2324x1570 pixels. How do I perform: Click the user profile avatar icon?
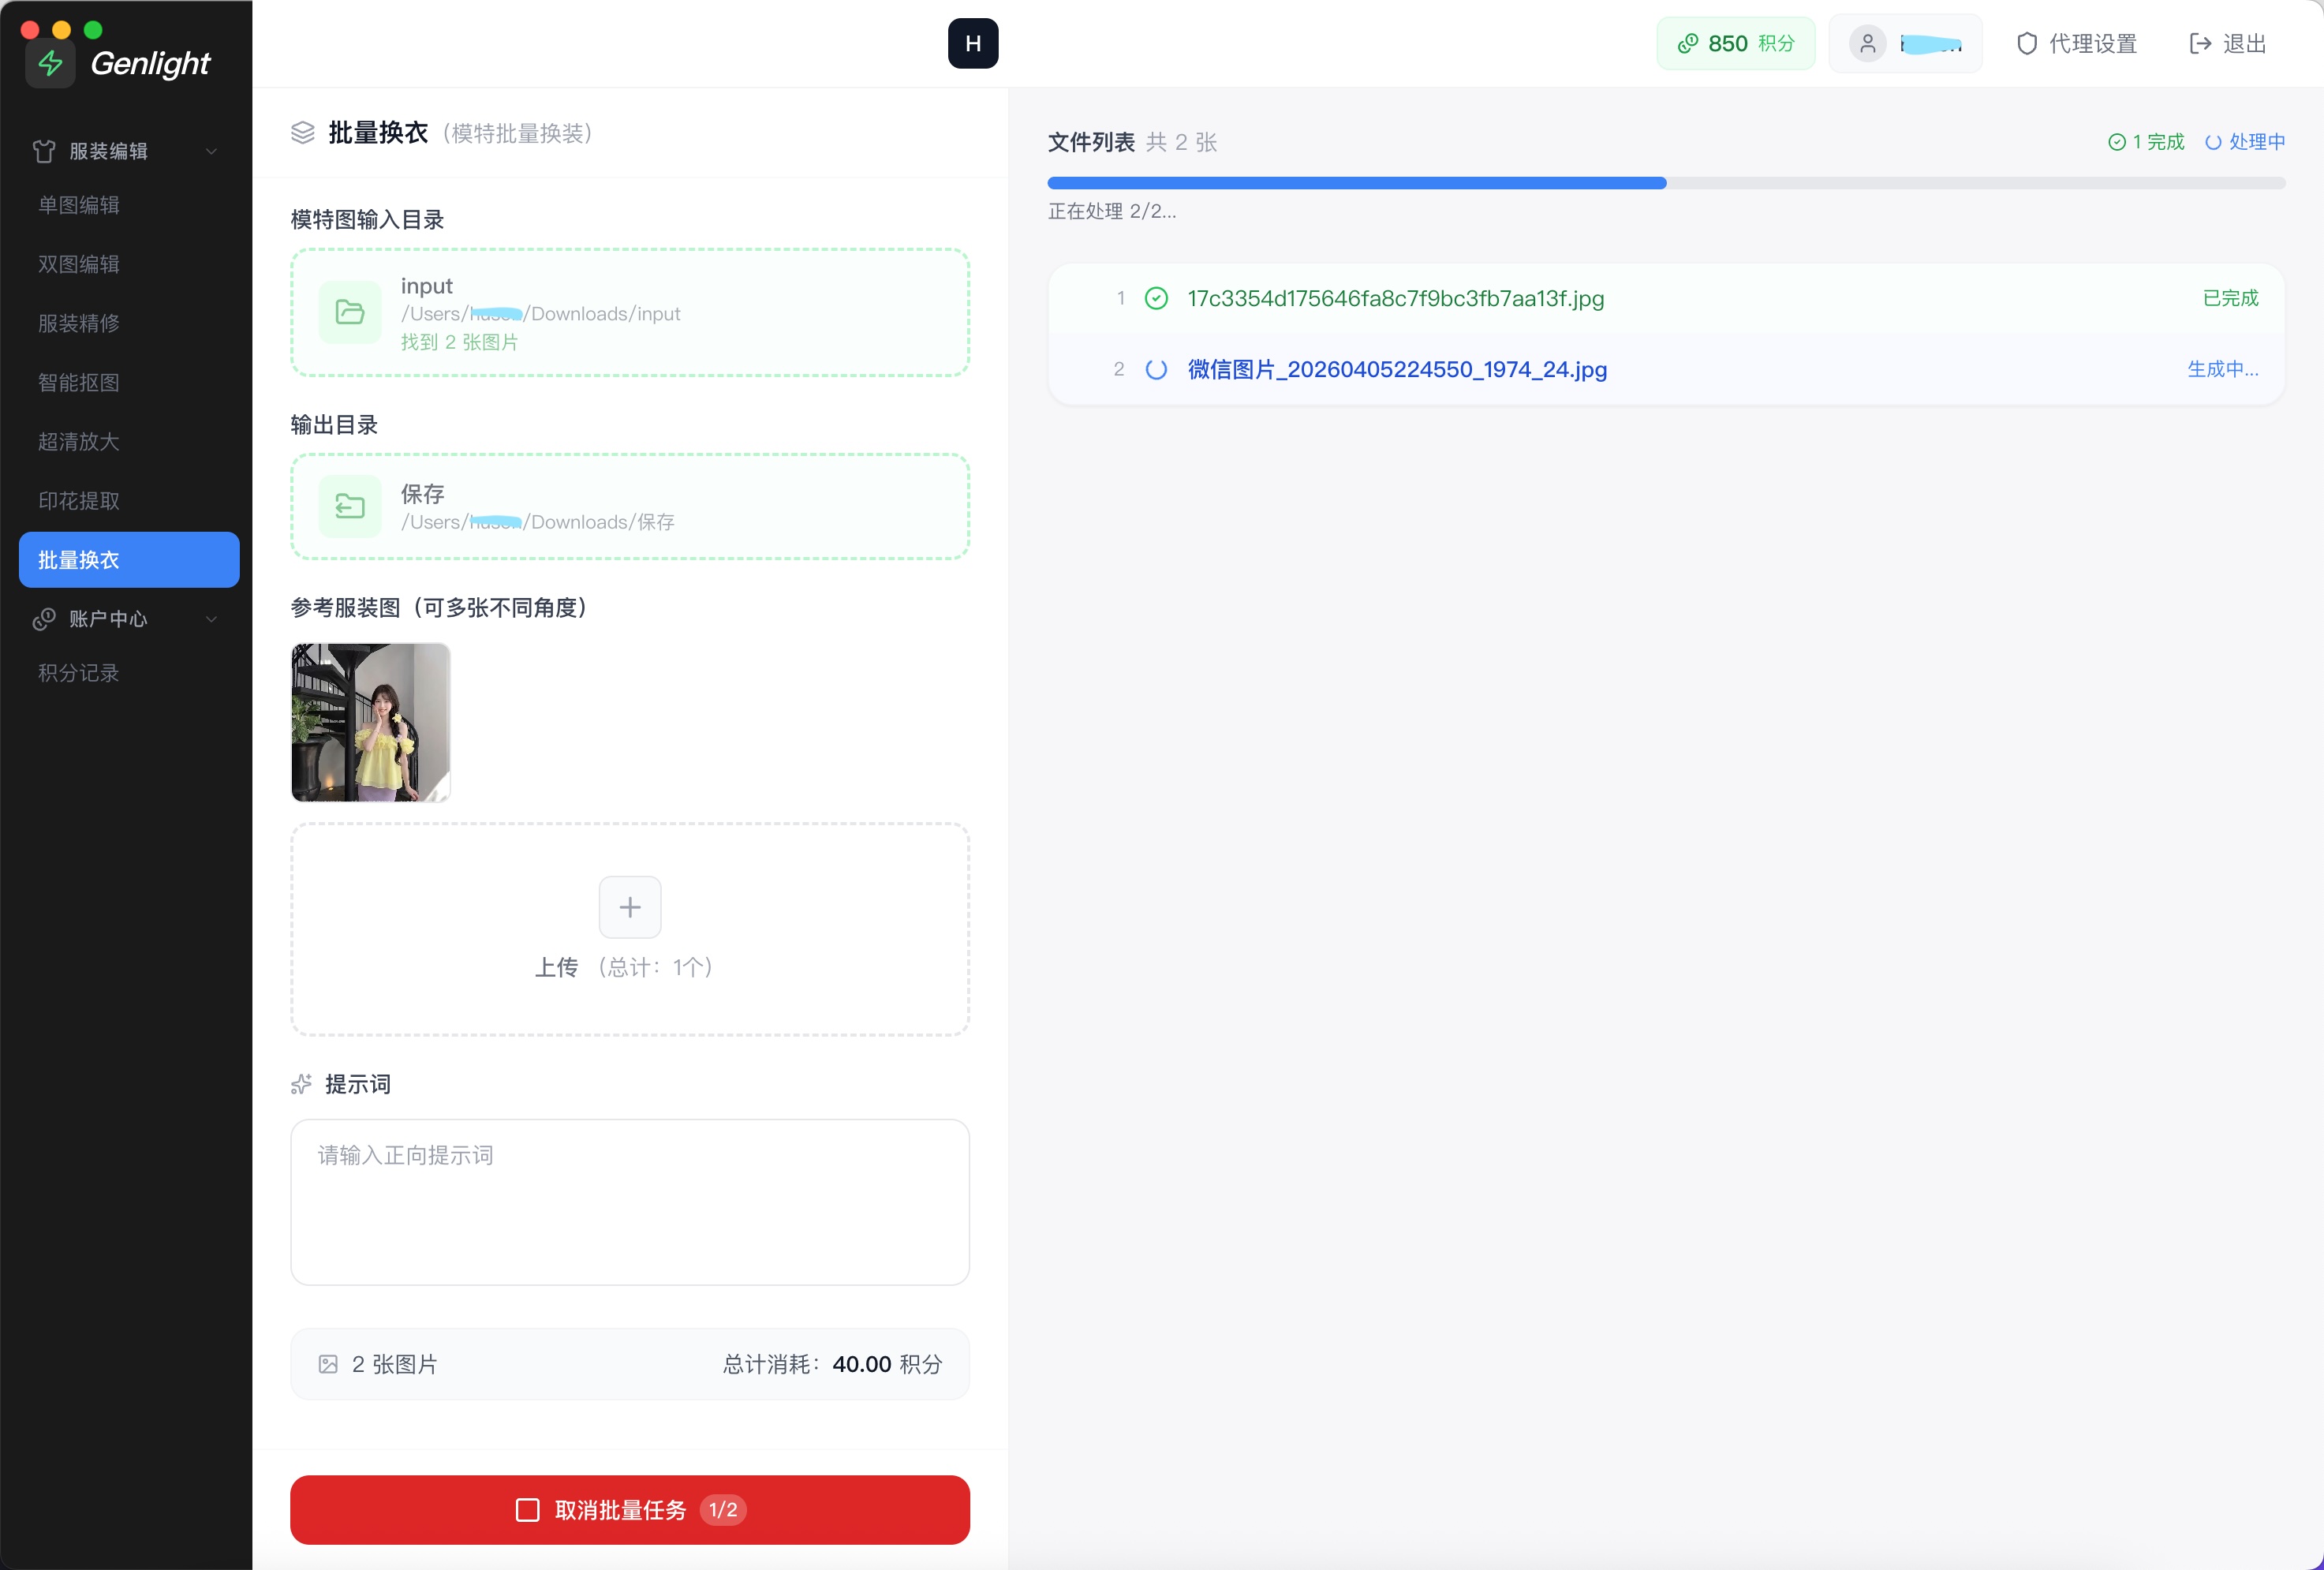pyautogui.click(x=1867, y=43)
